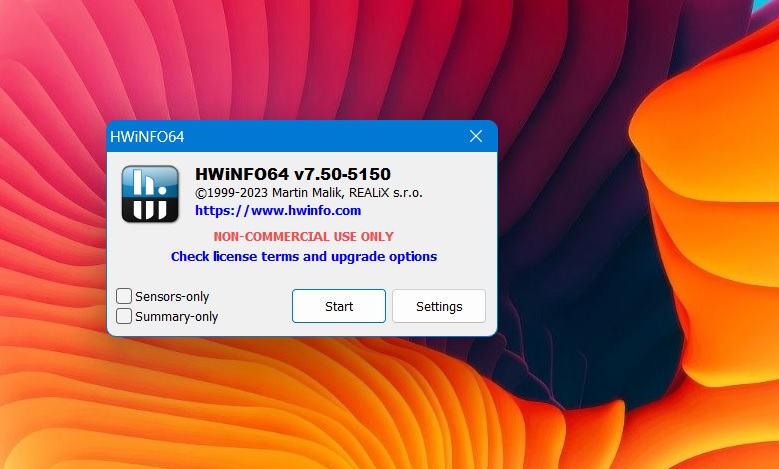Click the HWiNFO64 application logo icon
Image resolution: width=779 pixels, height=469 pixels.
[150, 194]
